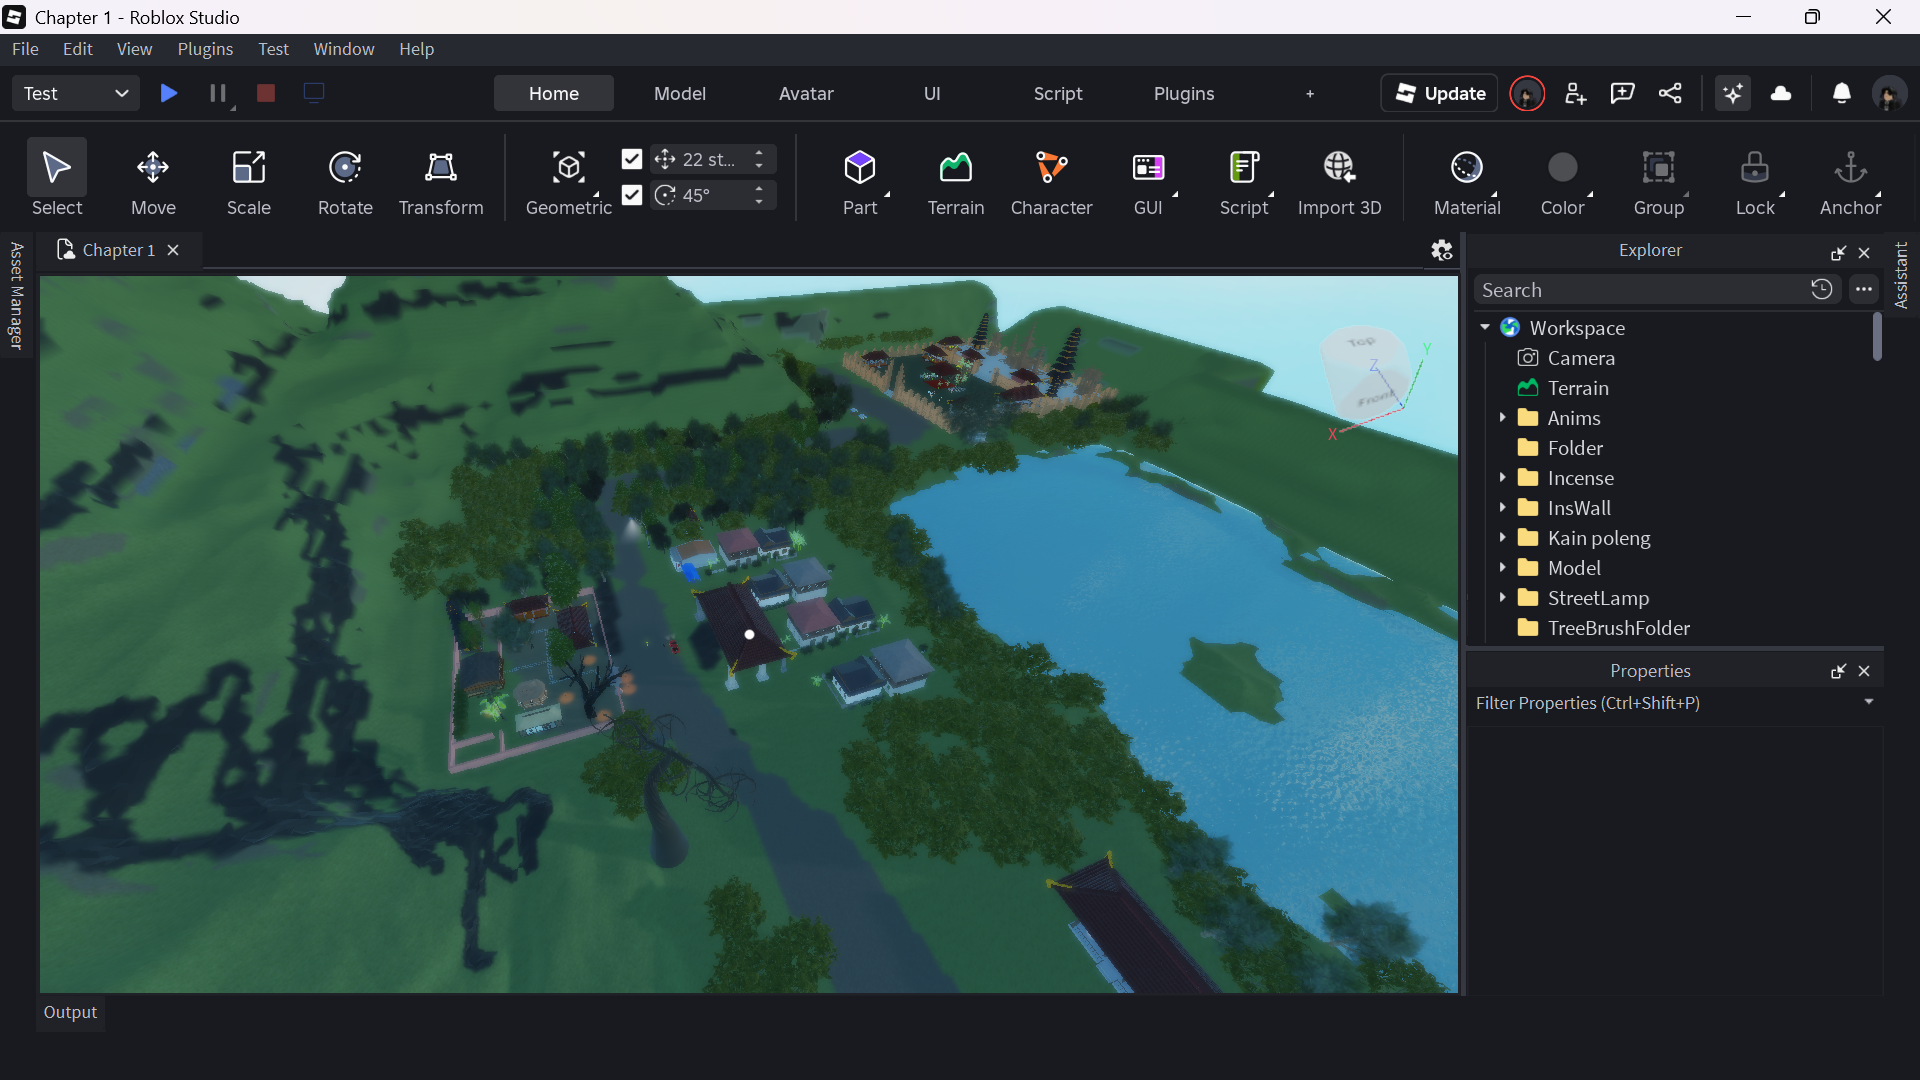The height and width of the screenshot is (1080, 1920).
Task: Expand the Anims folder
Action: coord(1502,418)
